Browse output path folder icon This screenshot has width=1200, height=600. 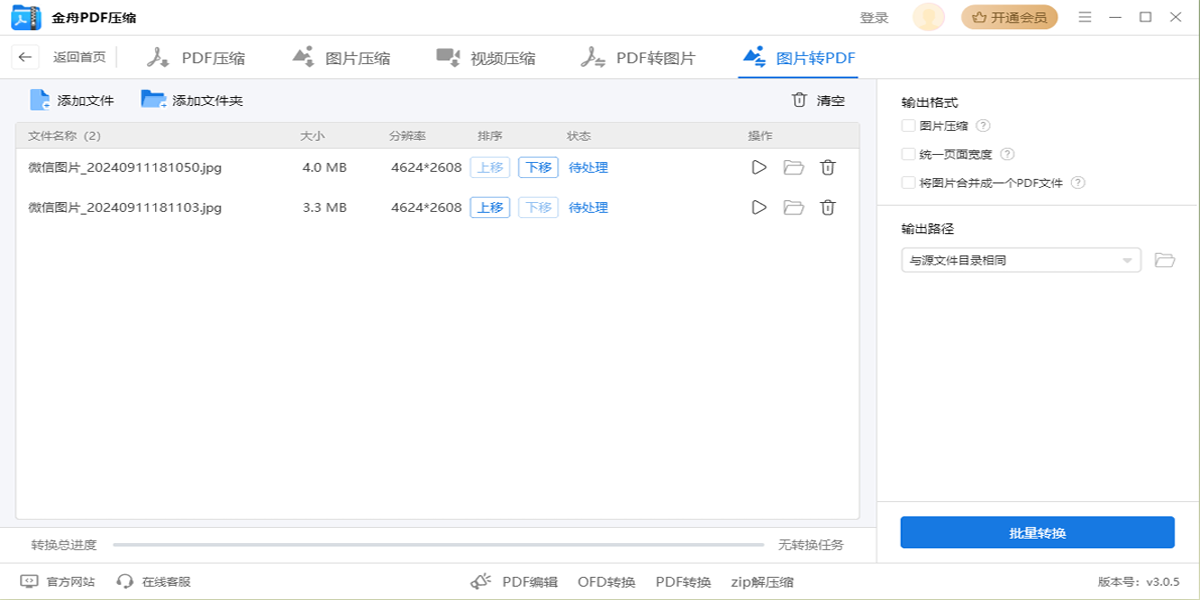click(x=1164, y=260)
